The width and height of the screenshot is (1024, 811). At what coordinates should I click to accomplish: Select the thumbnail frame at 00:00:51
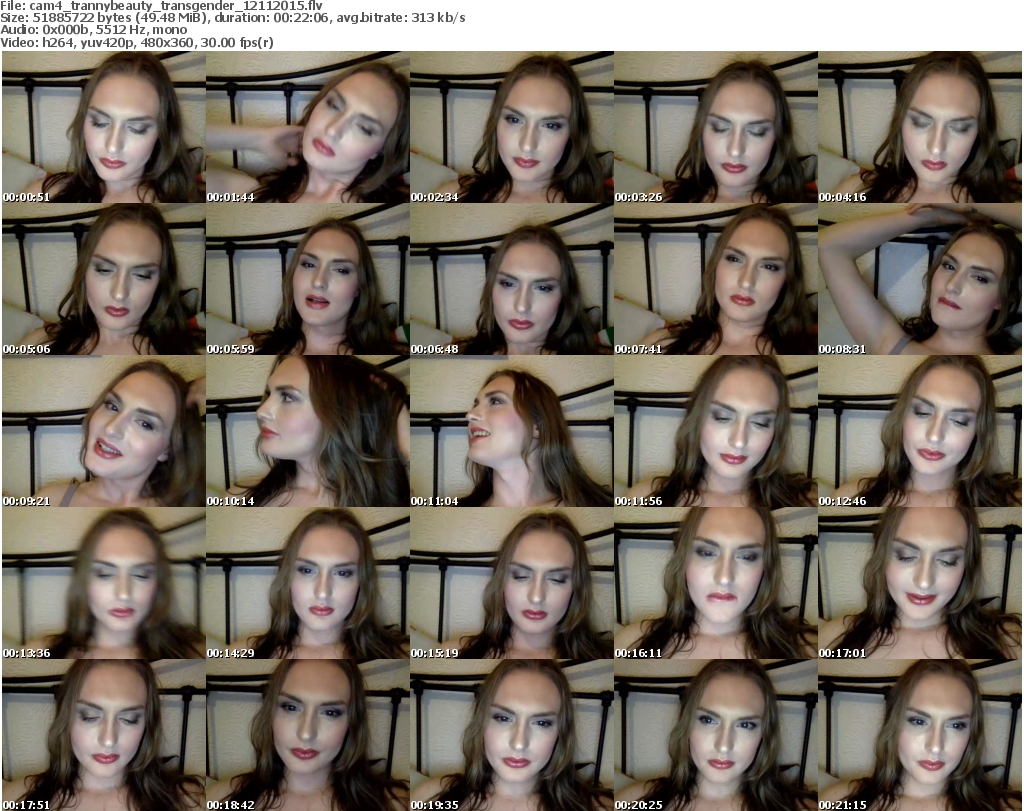[x=104, y=127]
